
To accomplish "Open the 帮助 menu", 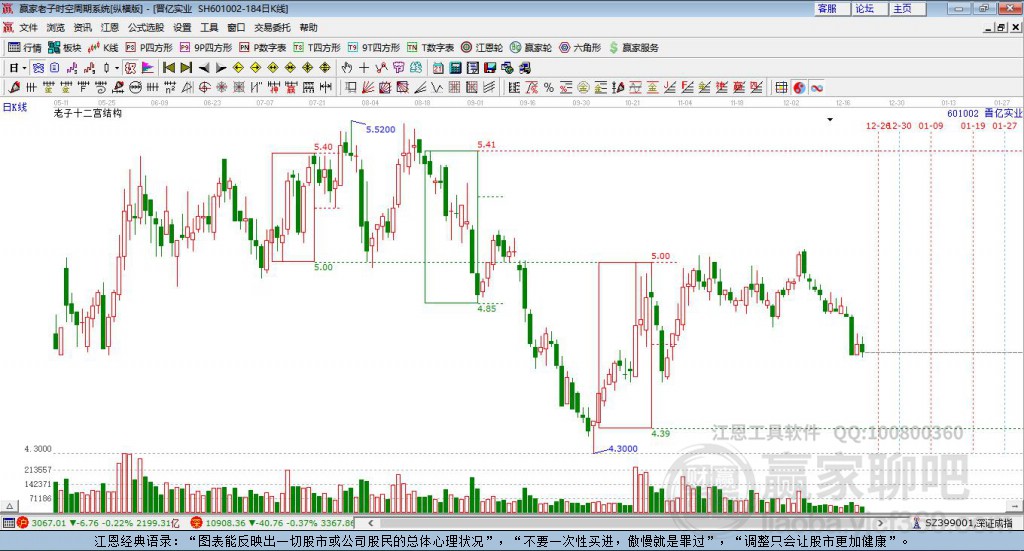I will click(308, 27).
